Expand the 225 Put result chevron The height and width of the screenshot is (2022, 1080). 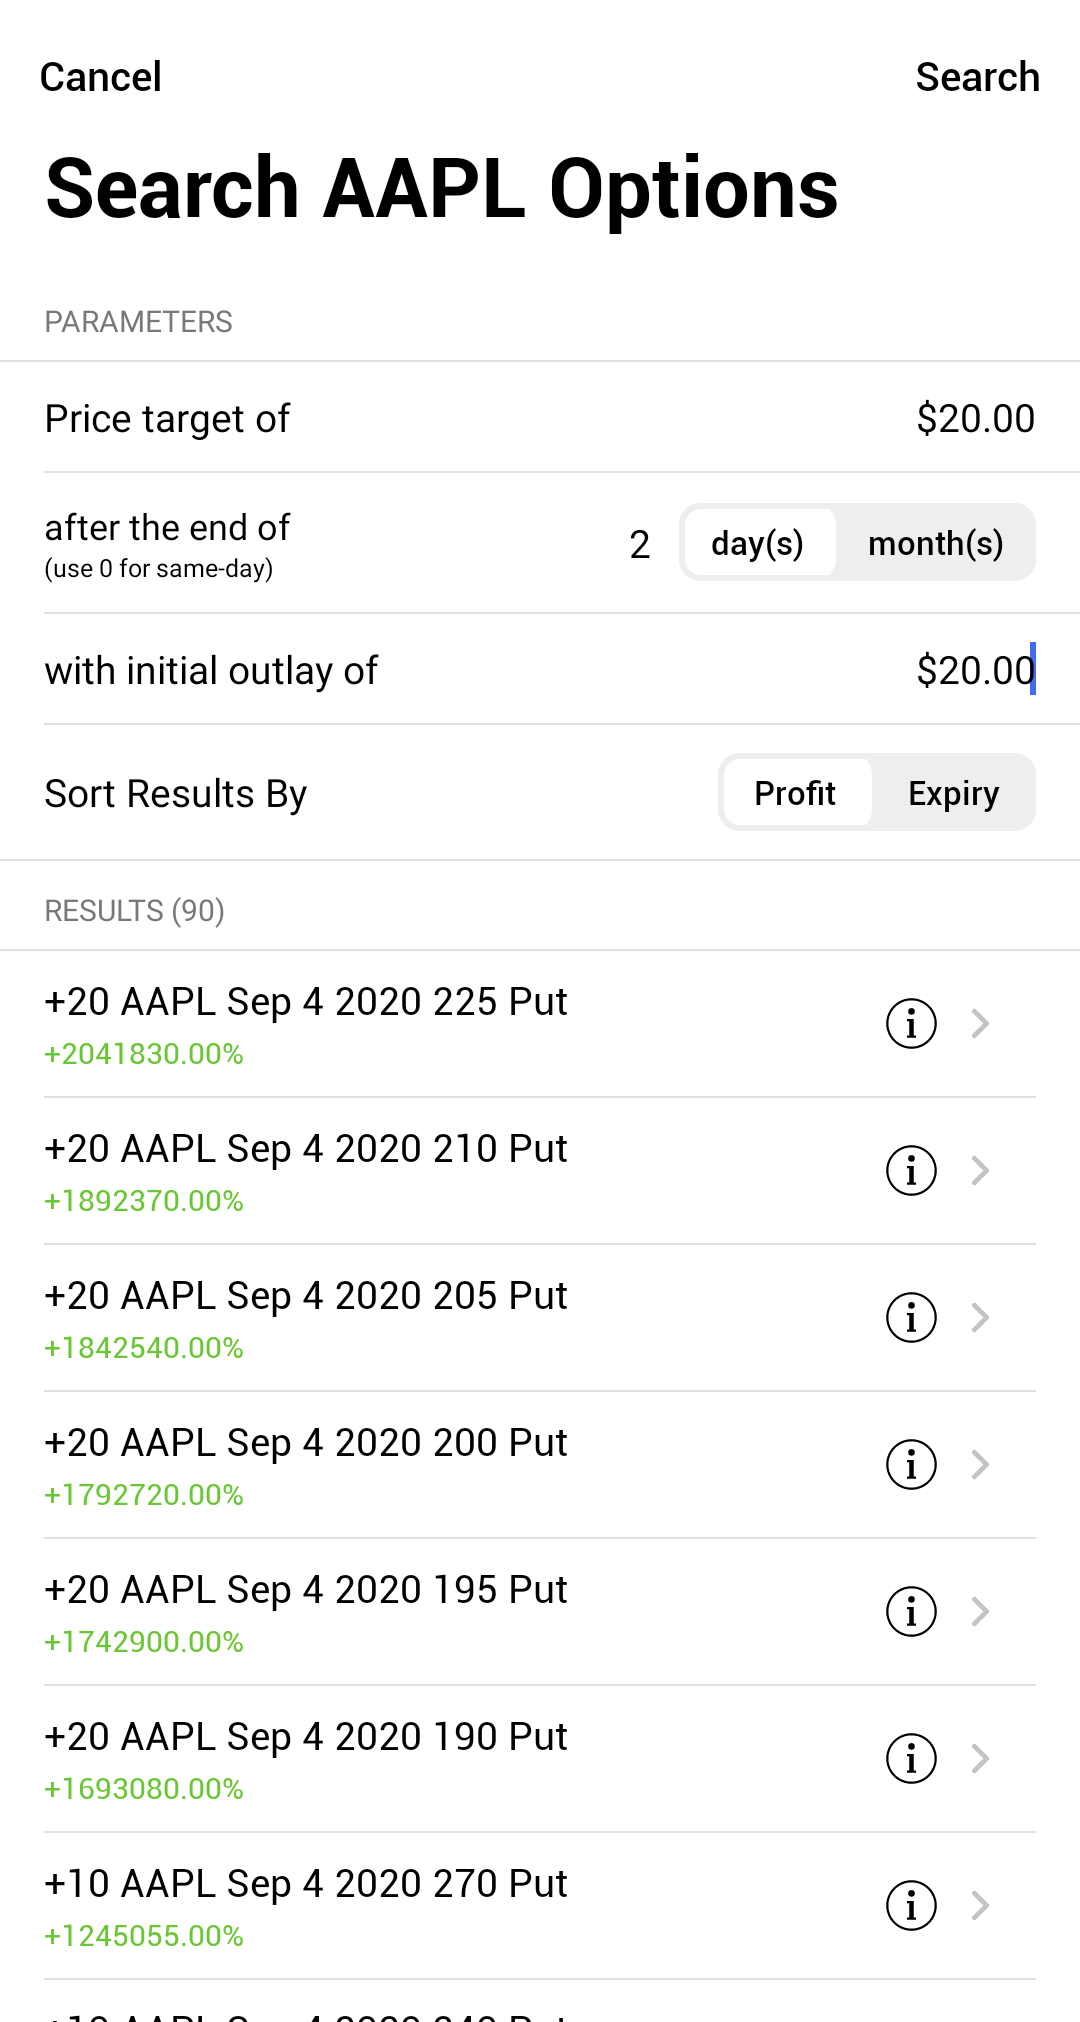[x=980, y=1023]
